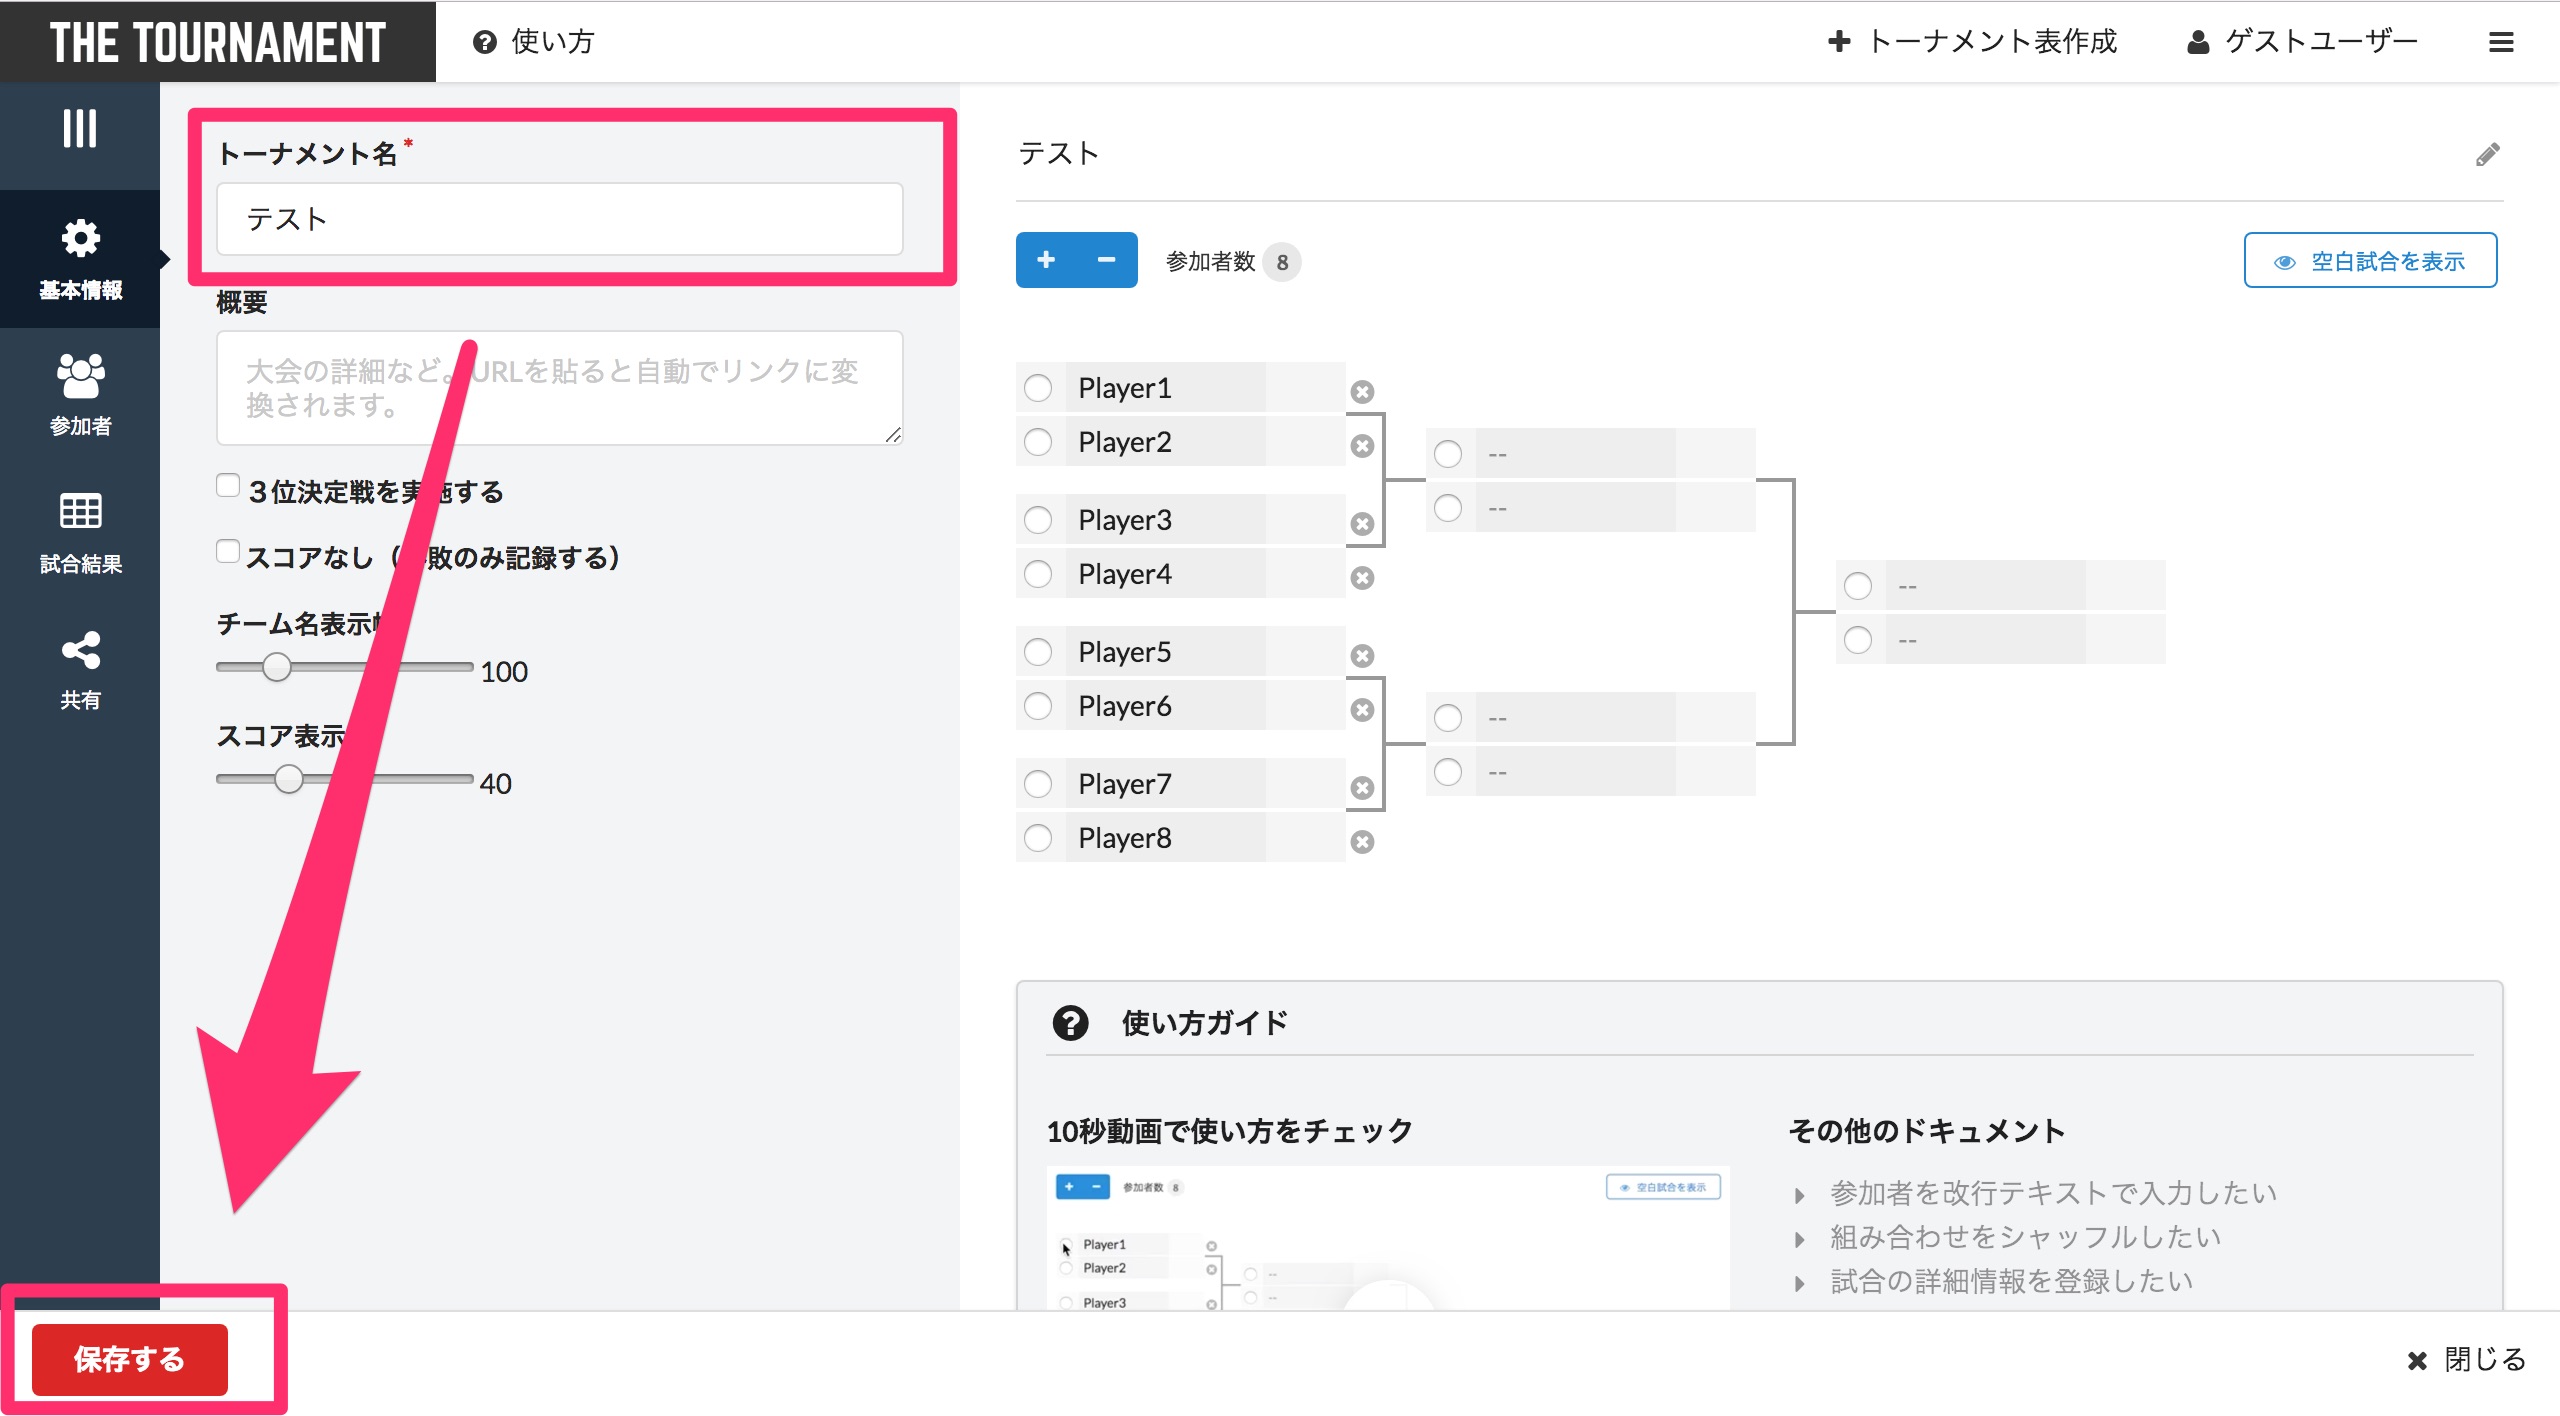
Task: Expand 組み合わせをシャッフルしたい document item
Action: click(2024, 1237)
